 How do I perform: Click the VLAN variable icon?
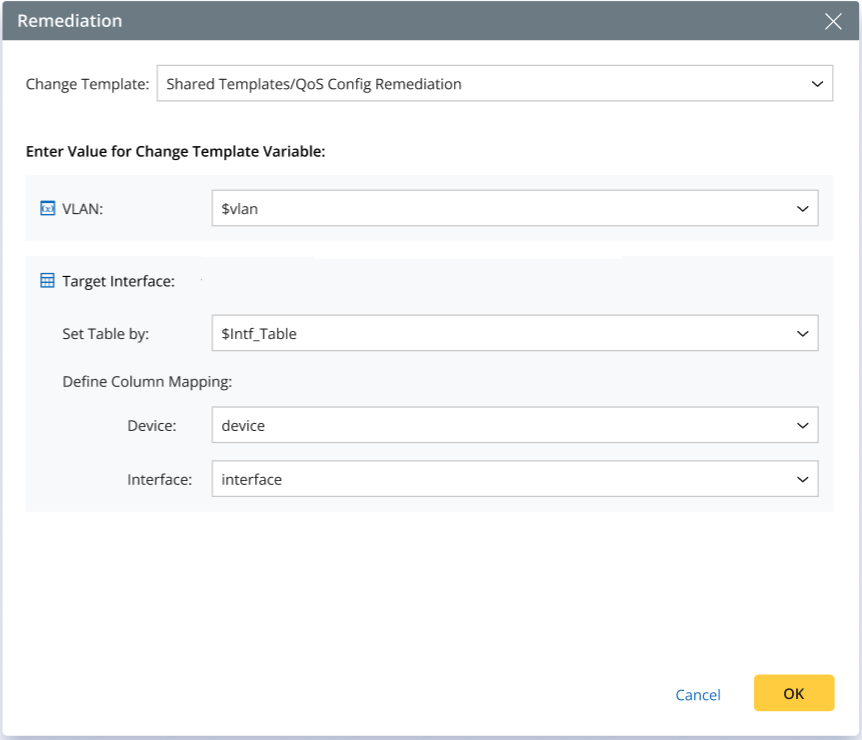pyautogui.click(x=47, y=208)
